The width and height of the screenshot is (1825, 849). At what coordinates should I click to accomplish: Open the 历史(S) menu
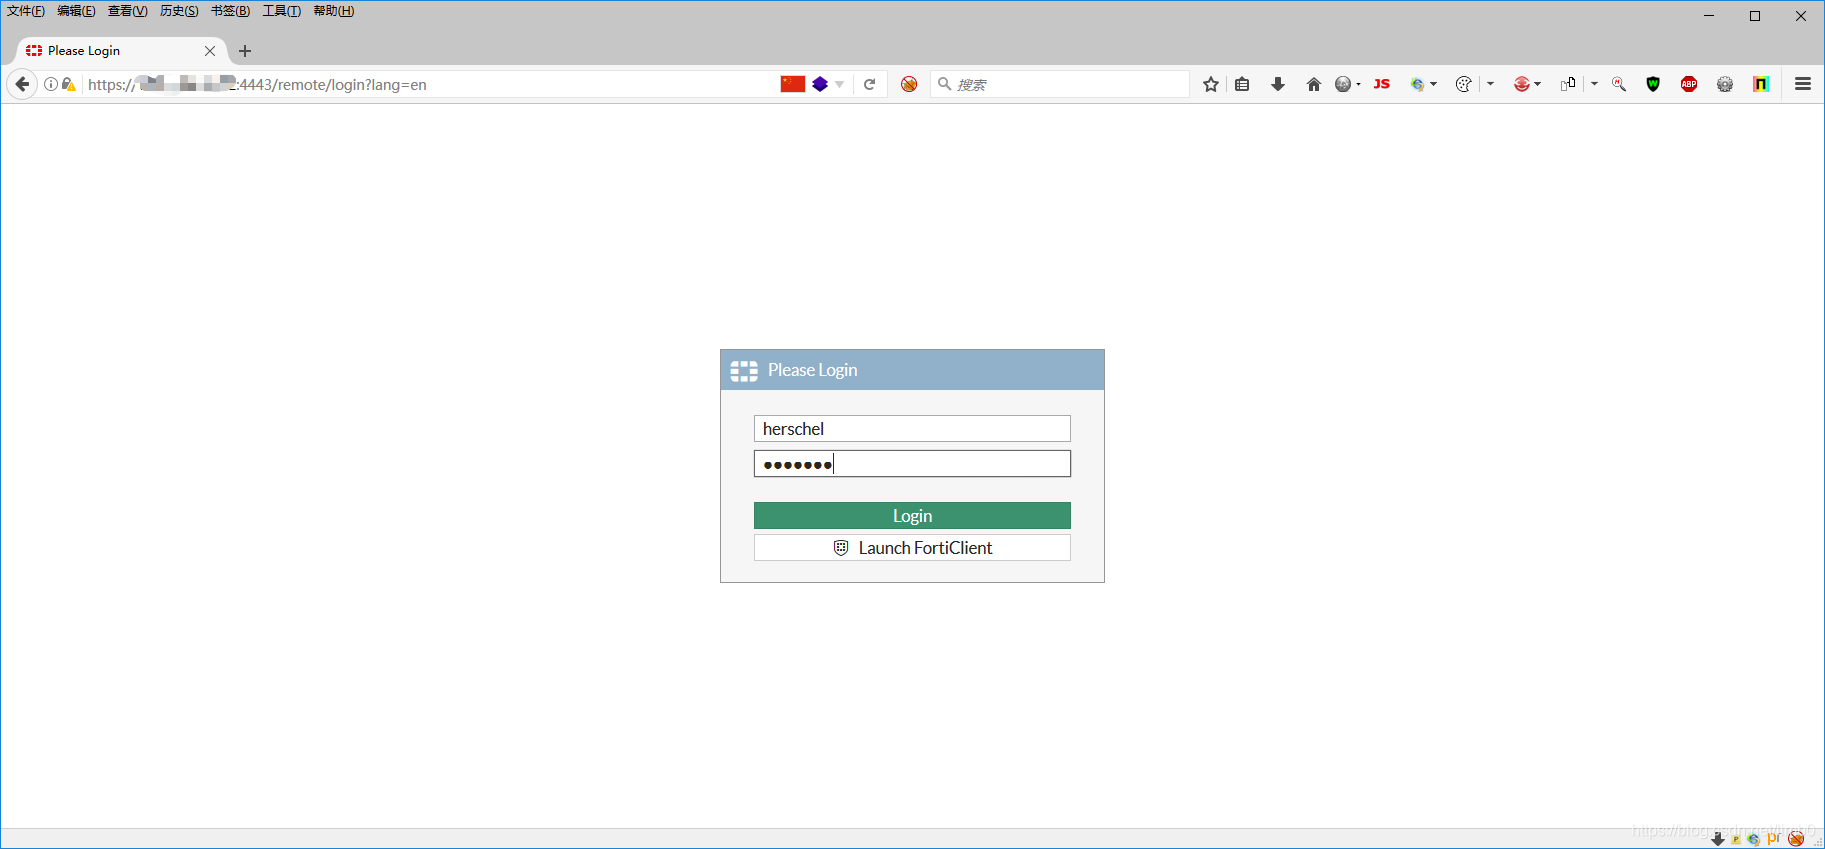(179, 11)
